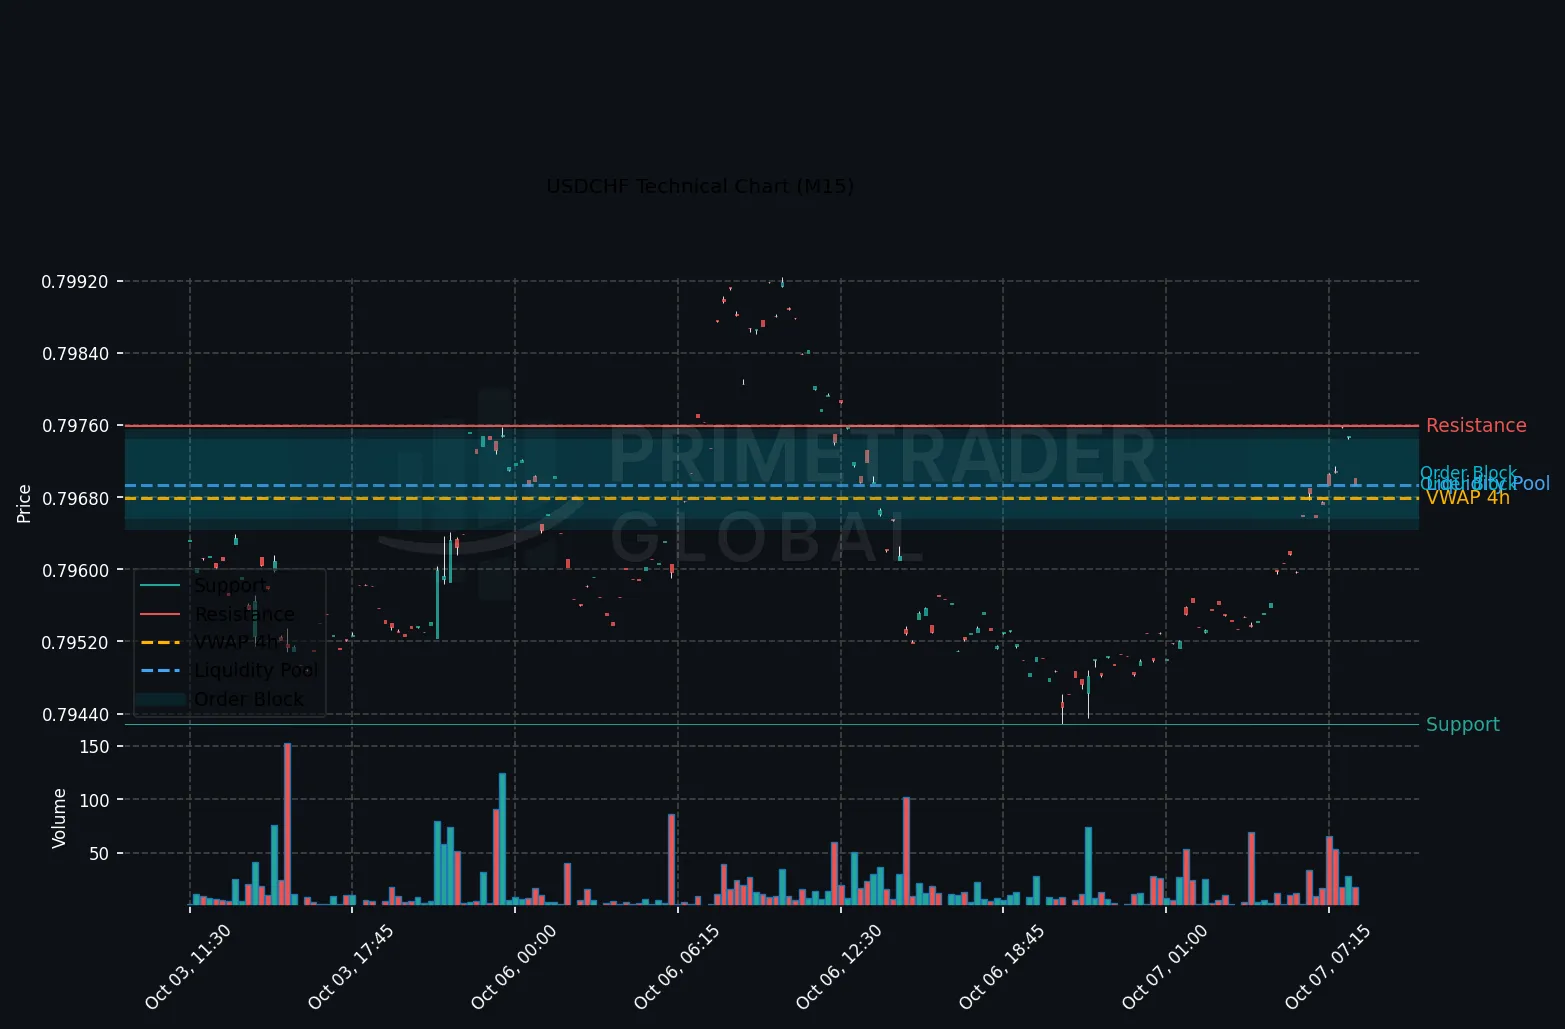Click the Resistance entry in the legend
This screenshot has height=1029, width=1565.
tap(244, 614)
